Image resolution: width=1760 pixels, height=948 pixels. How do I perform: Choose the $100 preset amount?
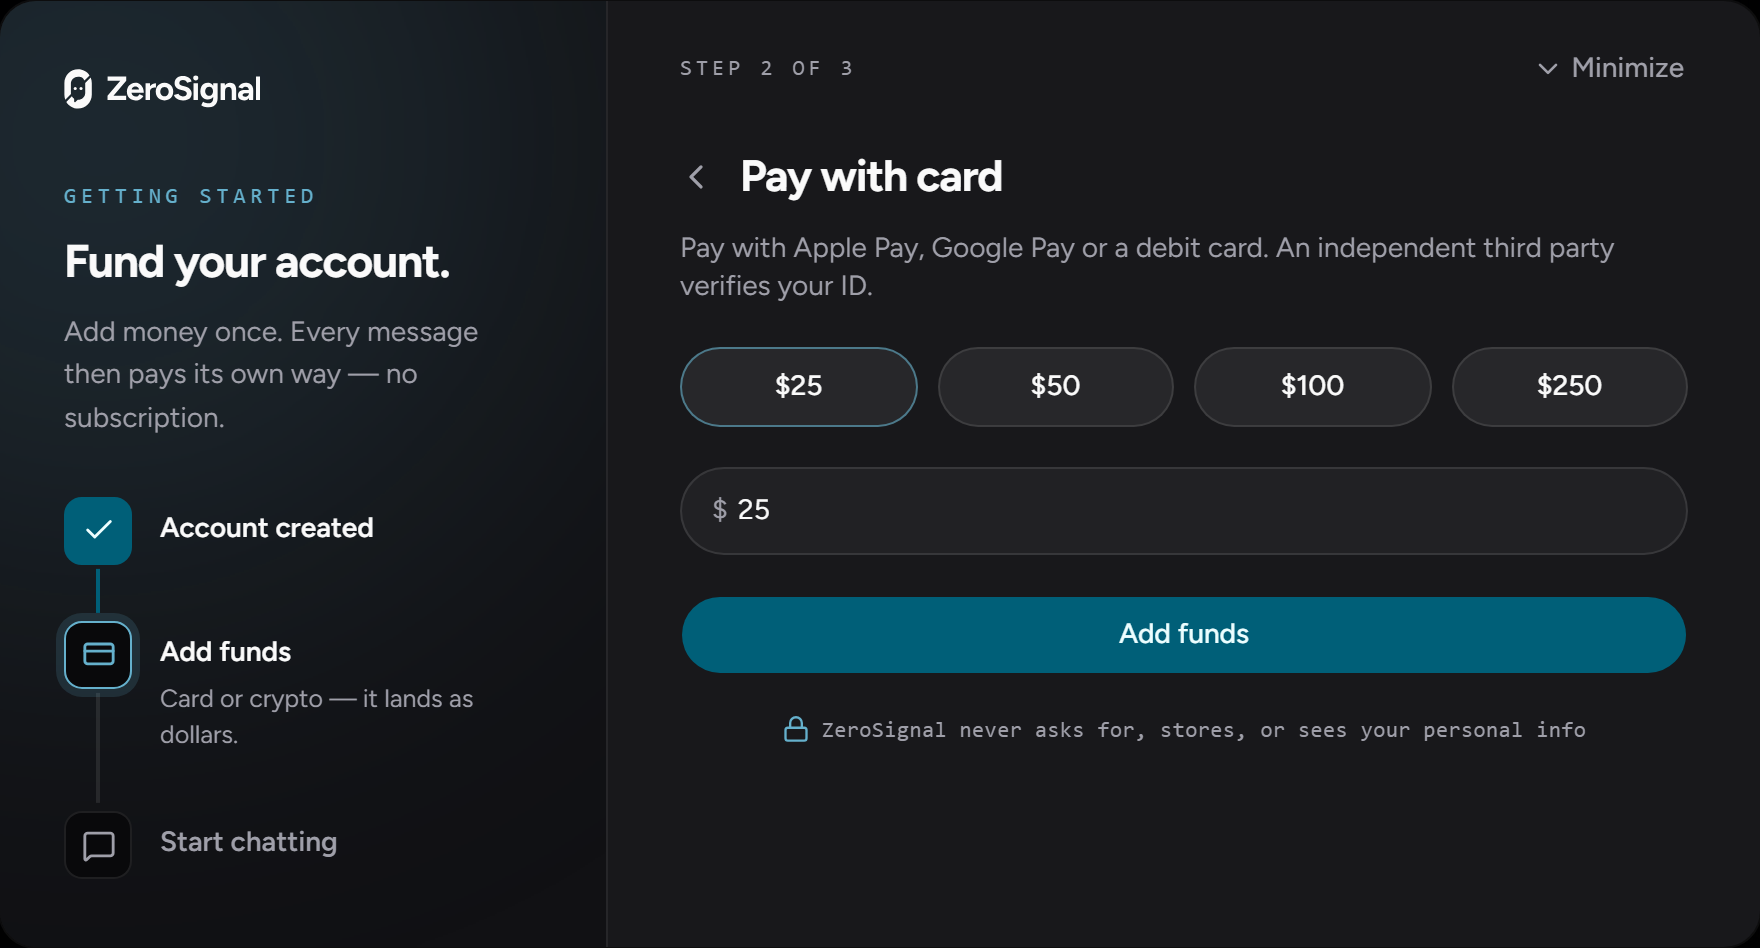[1313, 387]
